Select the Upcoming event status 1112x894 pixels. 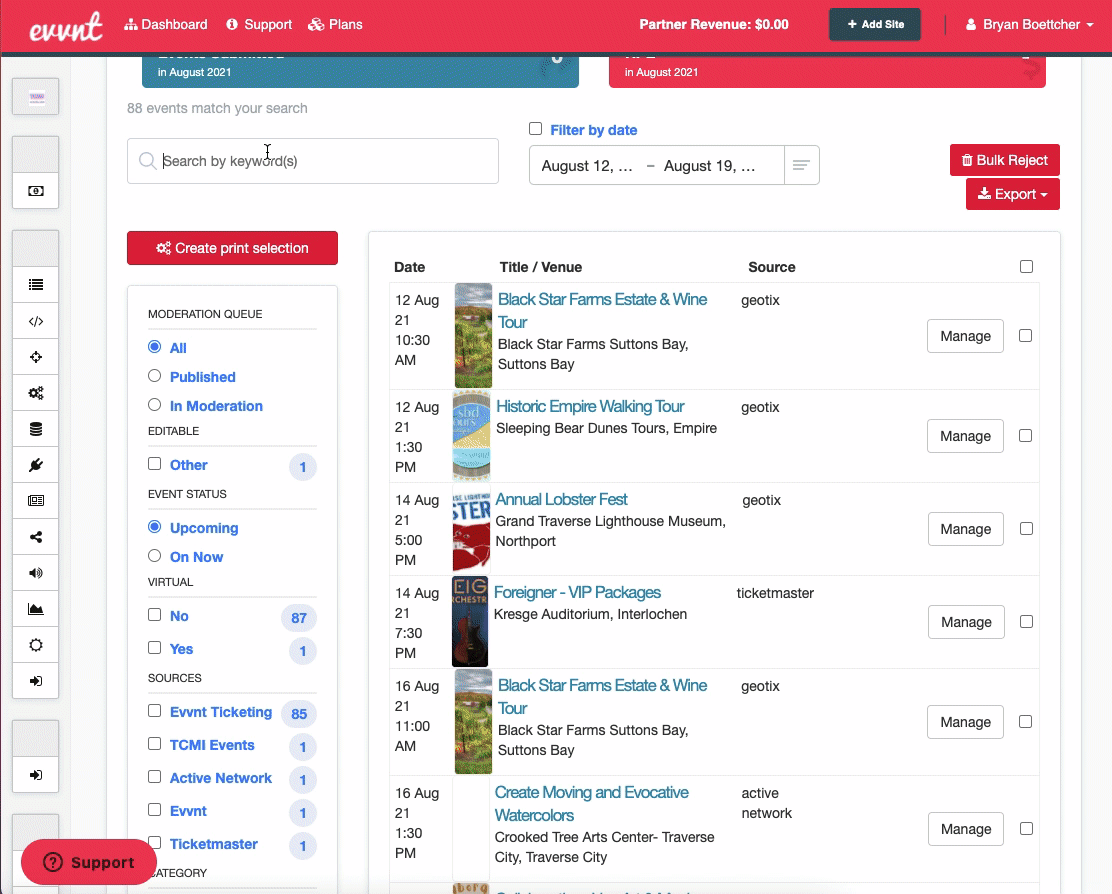[155, 527]
